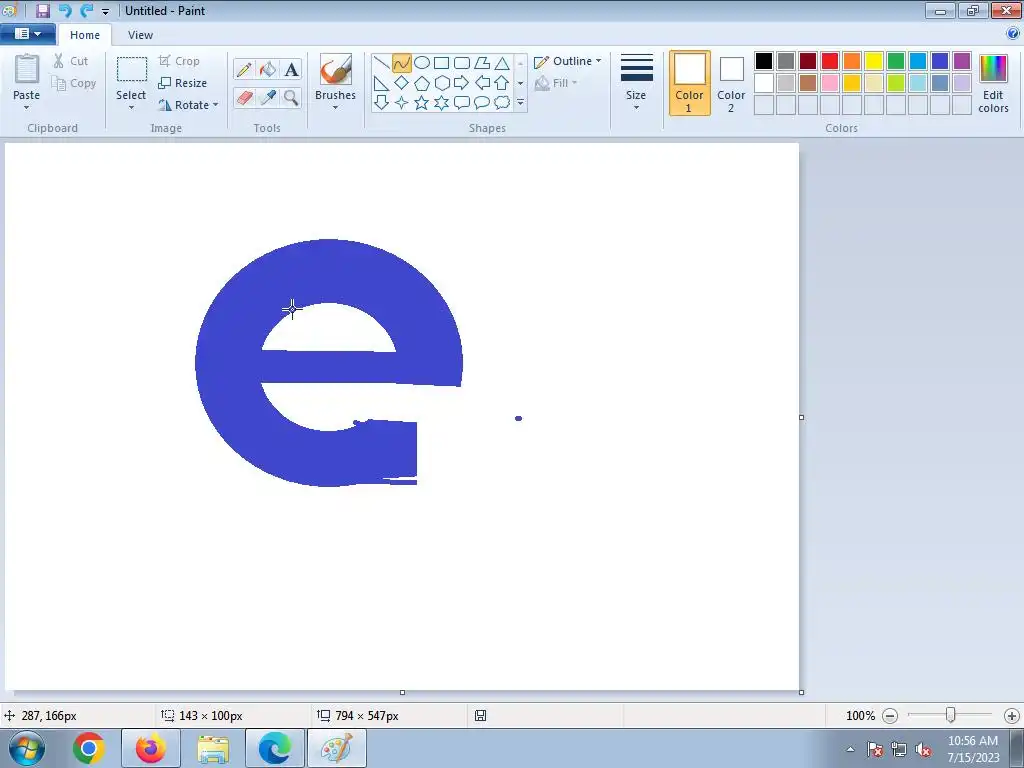Open Google Chrome from taskbar
The width and height of the screenshot is (1024, 768).
[89, 748]
